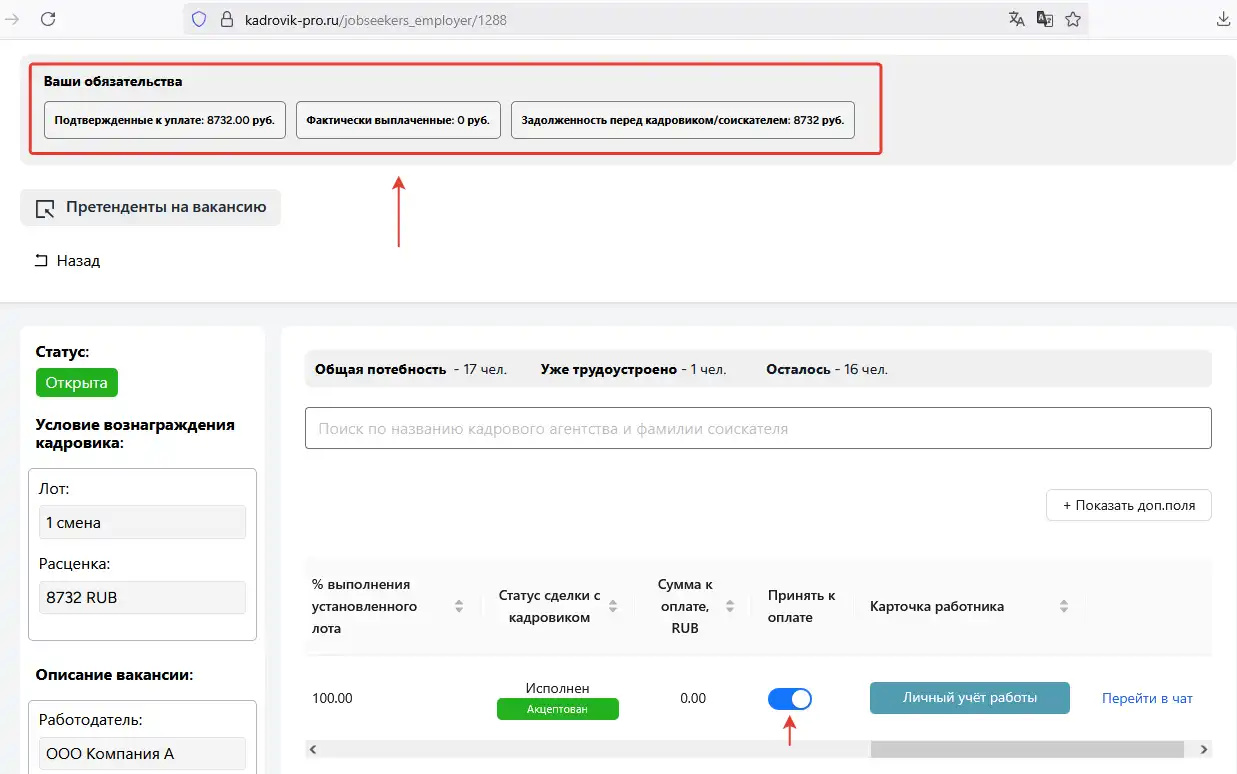Sort by Сумма к оплате column
The width and height of the screenshot is (1237, 774).
point(730,606)
